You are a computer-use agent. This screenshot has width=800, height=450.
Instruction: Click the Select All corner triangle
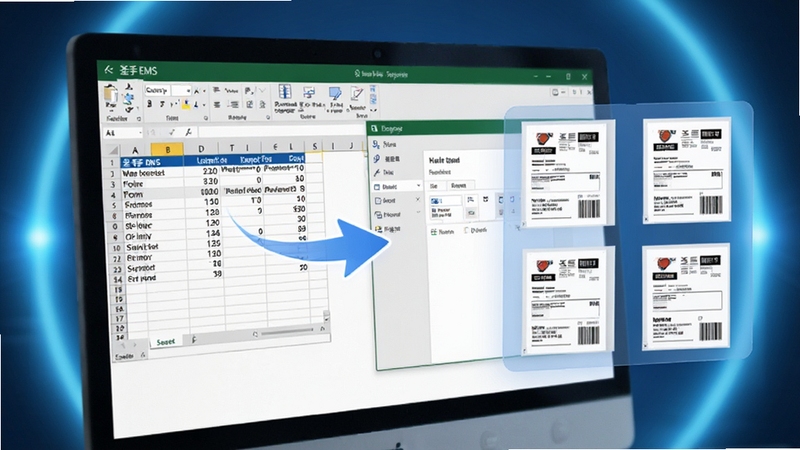[113, 150]
